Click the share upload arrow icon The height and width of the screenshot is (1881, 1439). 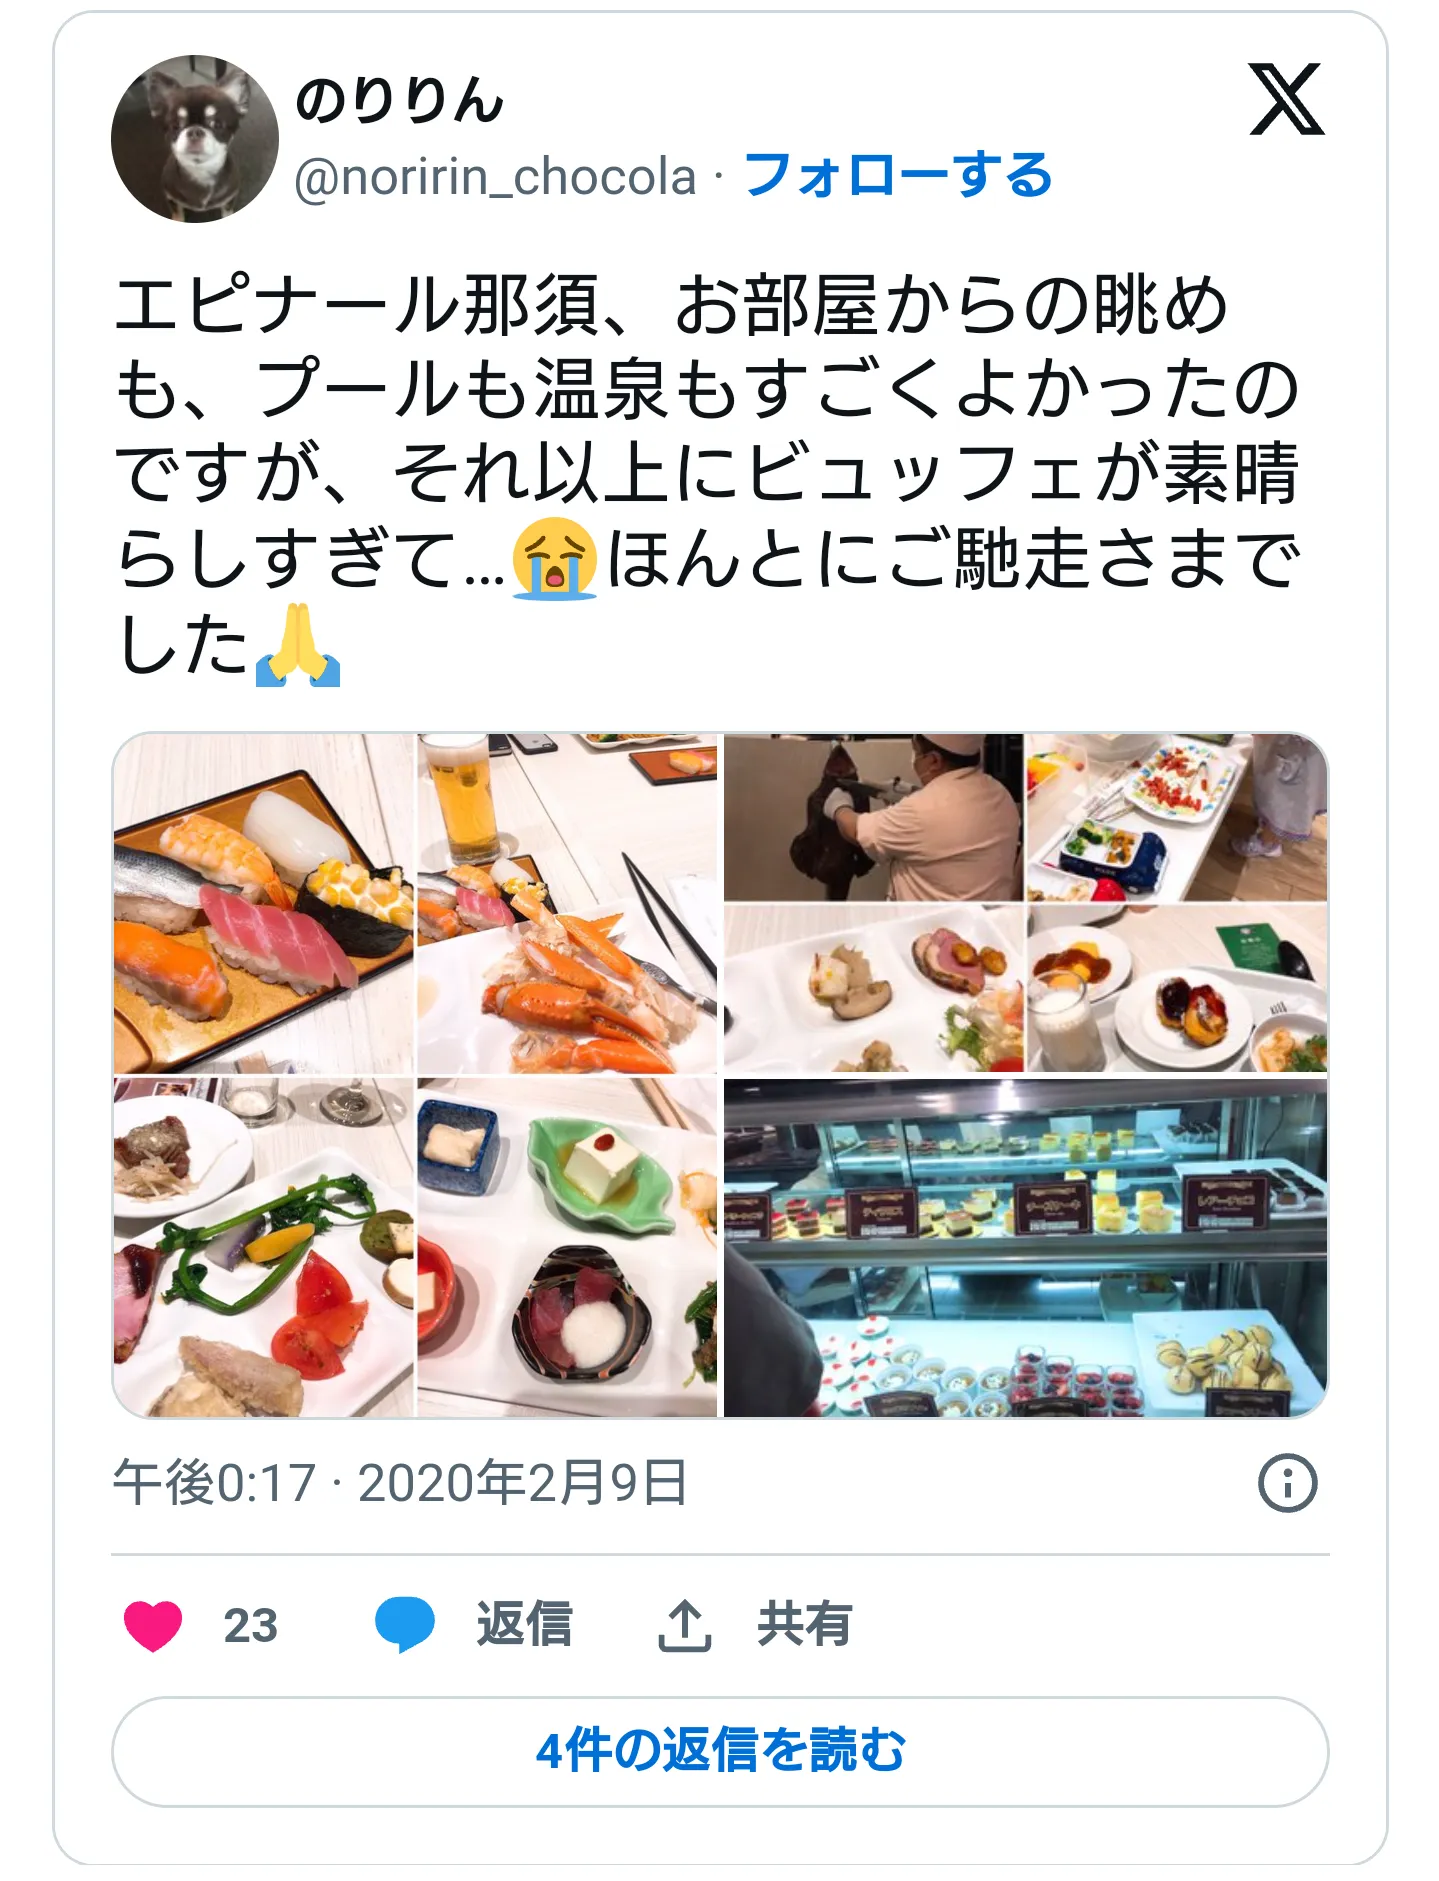tap(685, 1625)
